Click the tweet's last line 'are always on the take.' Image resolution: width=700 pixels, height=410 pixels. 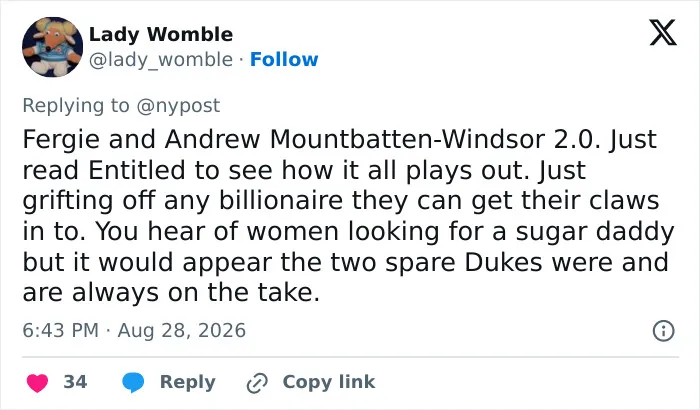pos(171,293)
